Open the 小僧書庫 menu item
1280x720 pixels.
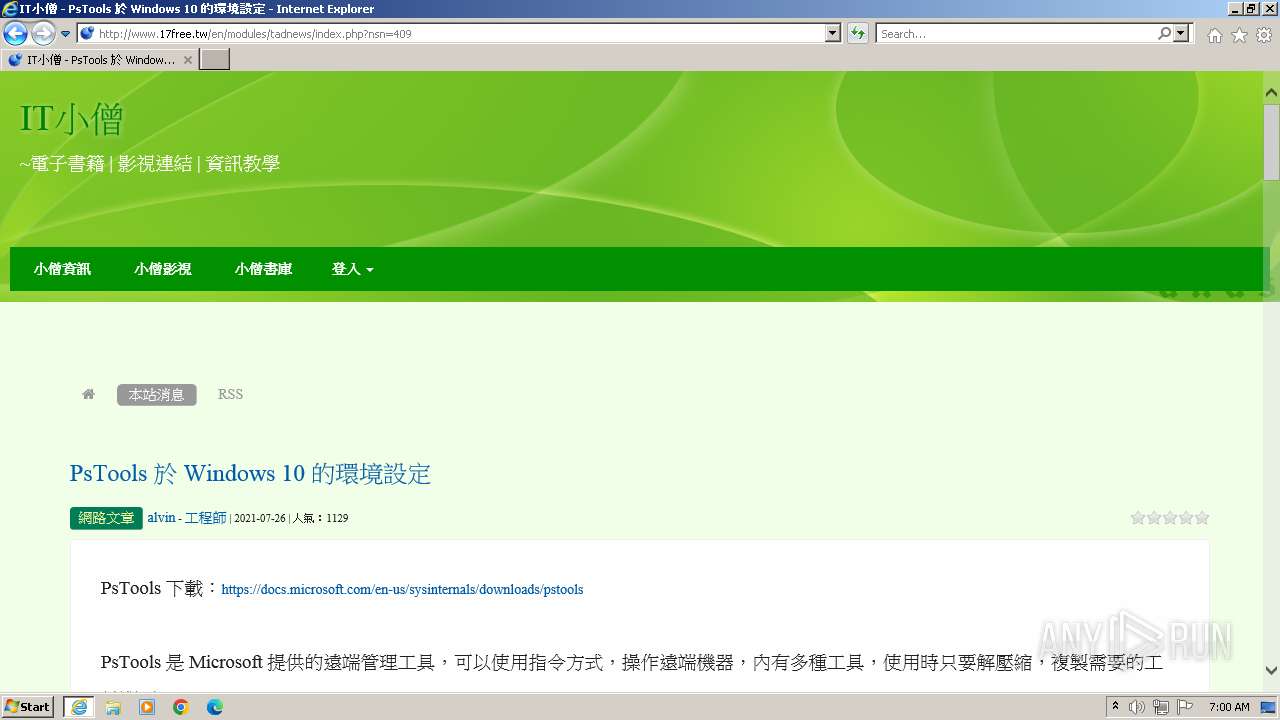(x=264, y=269)
